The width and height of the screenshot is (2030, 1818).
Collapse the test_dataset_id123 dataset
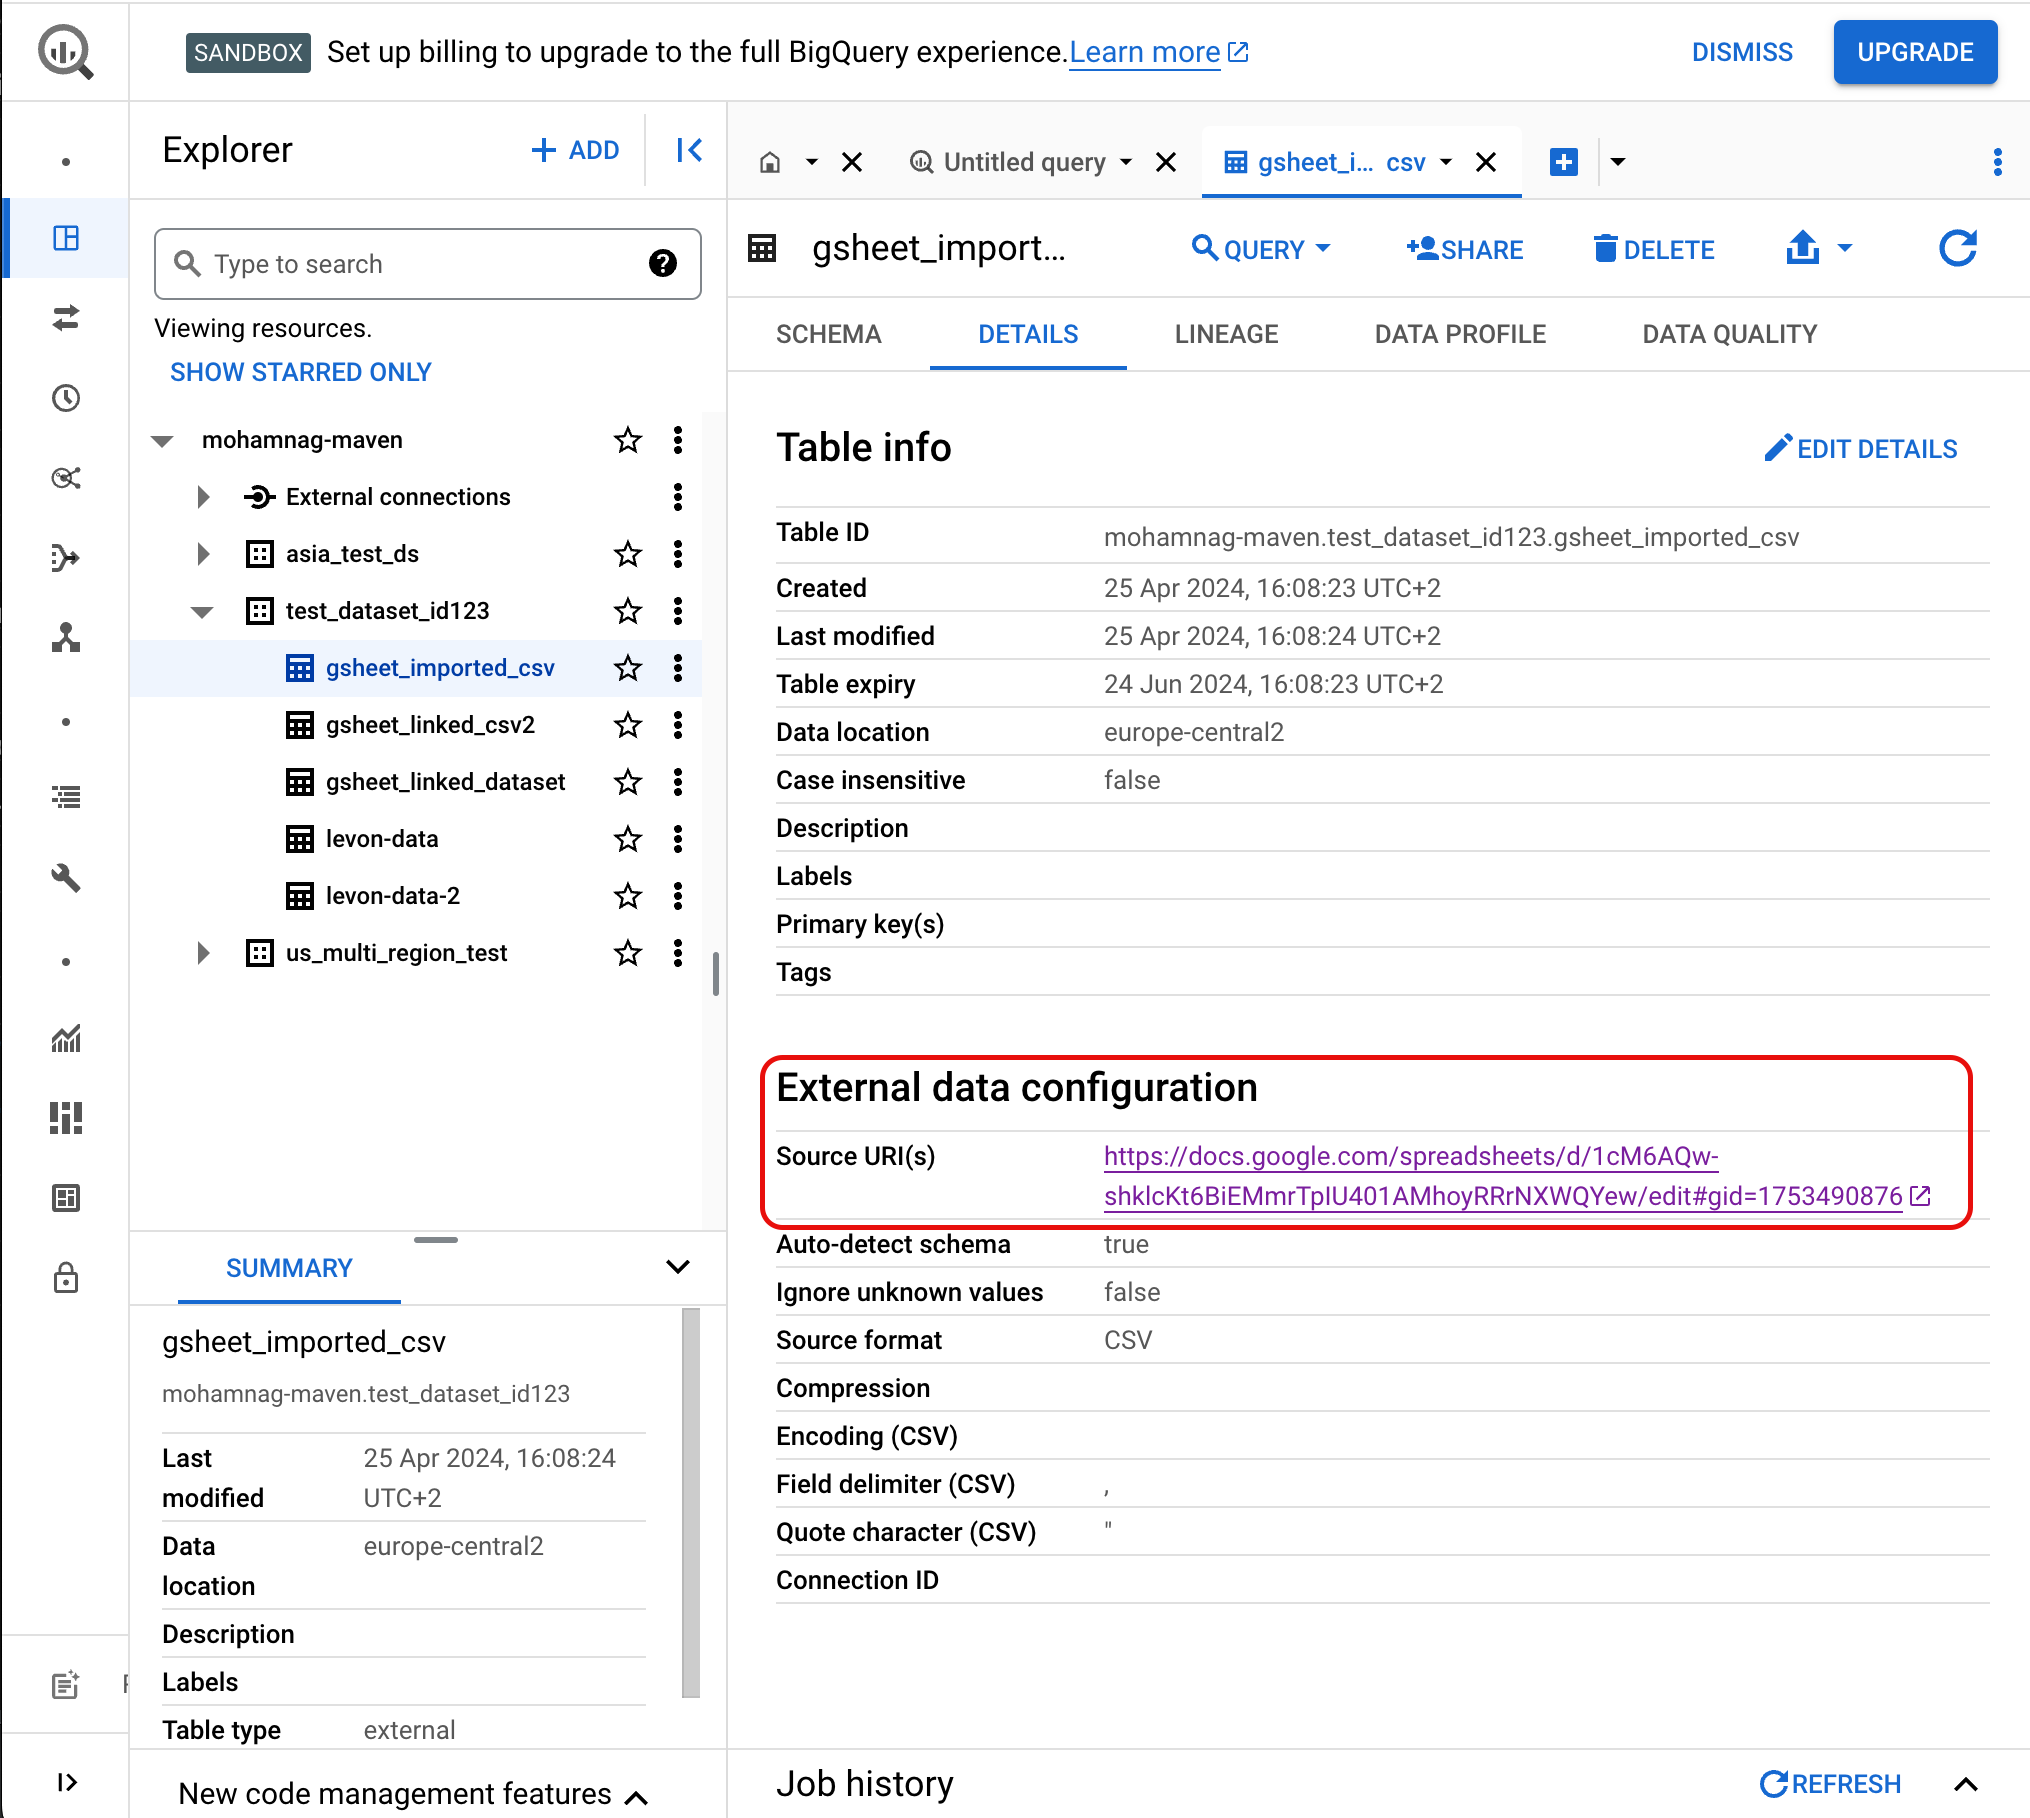[x=203, y=611]
